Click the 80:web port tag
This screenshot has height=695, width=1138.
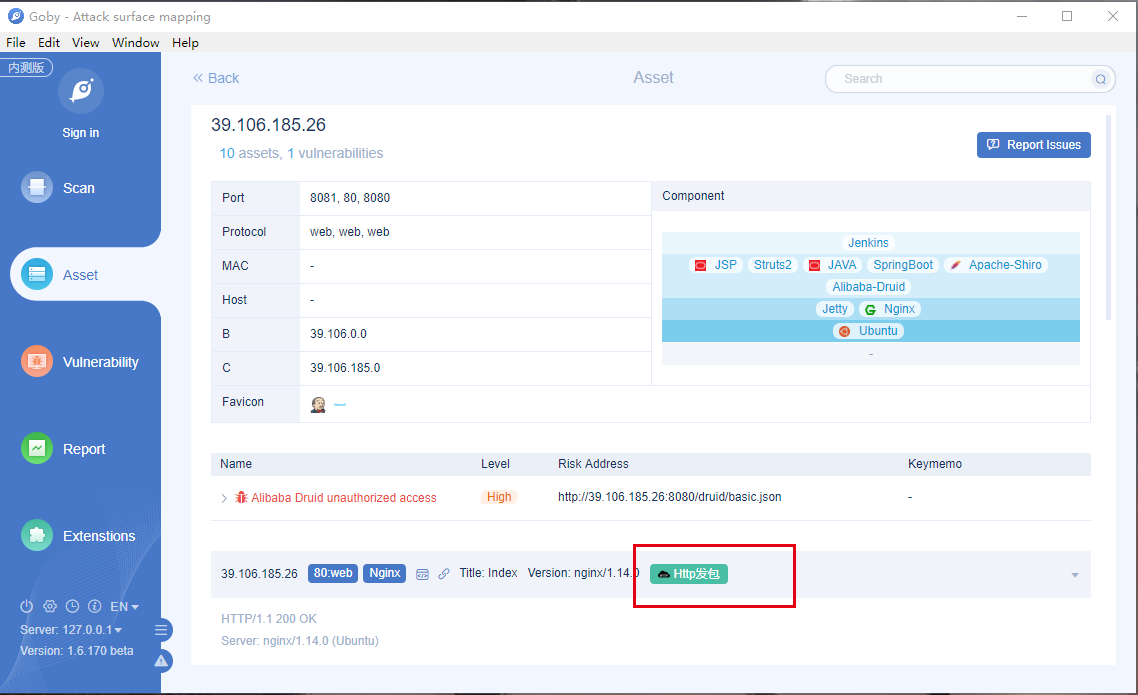tap(333, 573)
